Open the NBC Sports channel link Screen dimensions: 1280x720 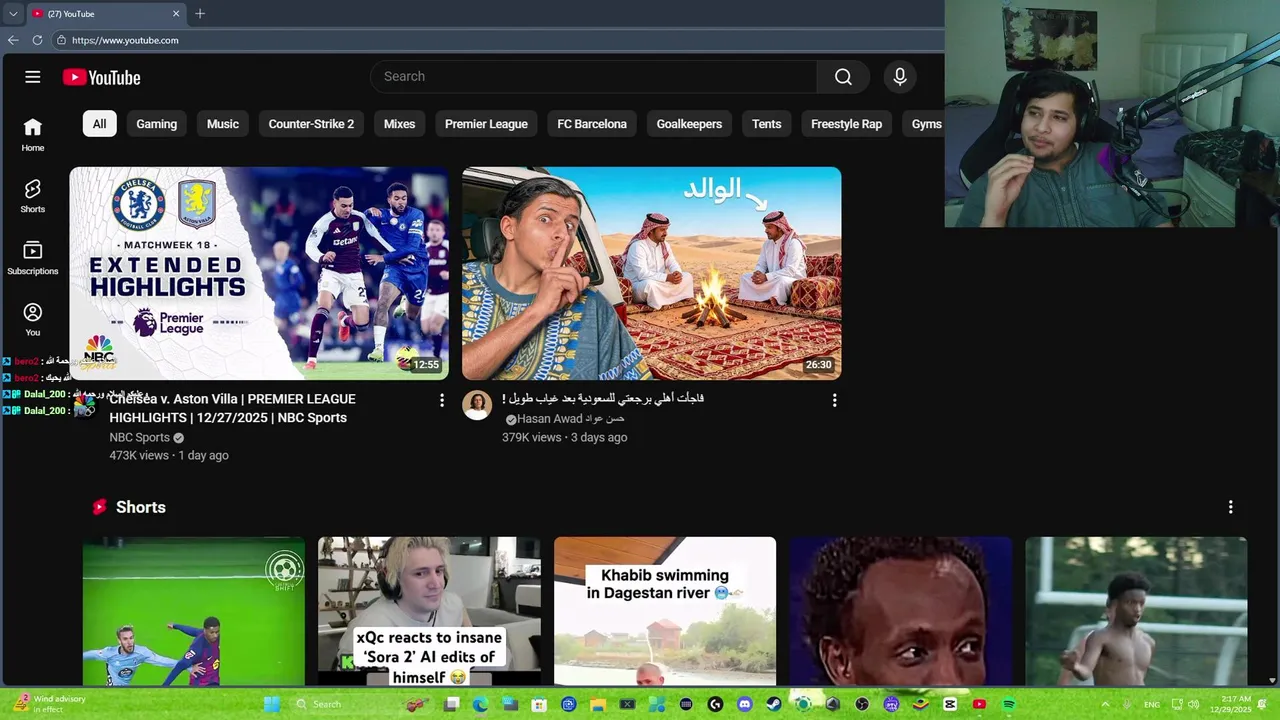point(139,437)
